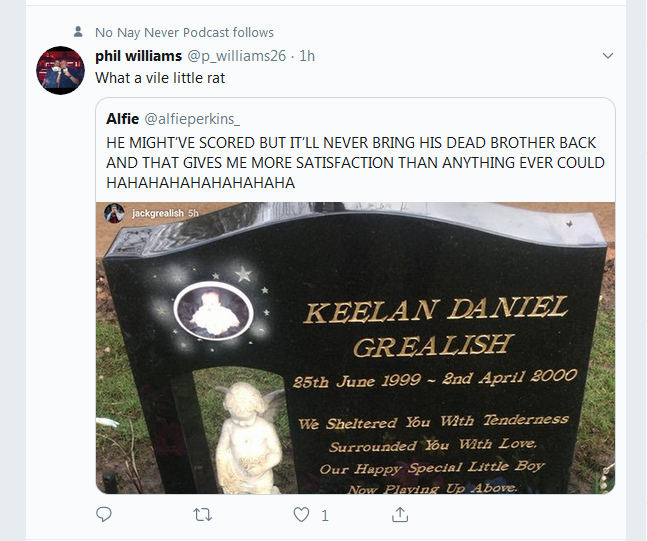
Task: Click the like count number 1
Action: (x=325, y=515)
